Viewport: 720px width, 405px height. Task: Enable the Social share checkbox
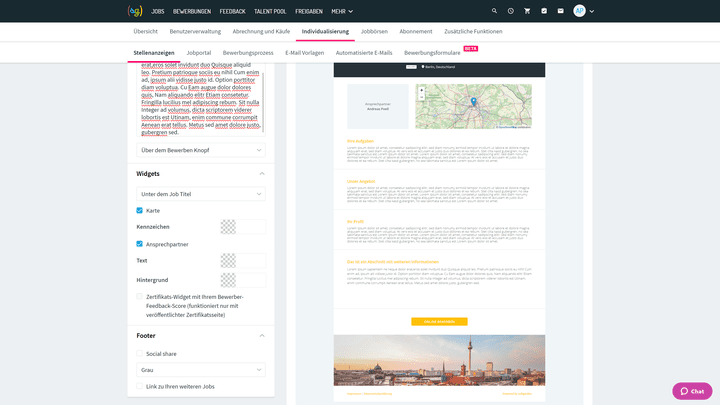[x=140, y=354]
